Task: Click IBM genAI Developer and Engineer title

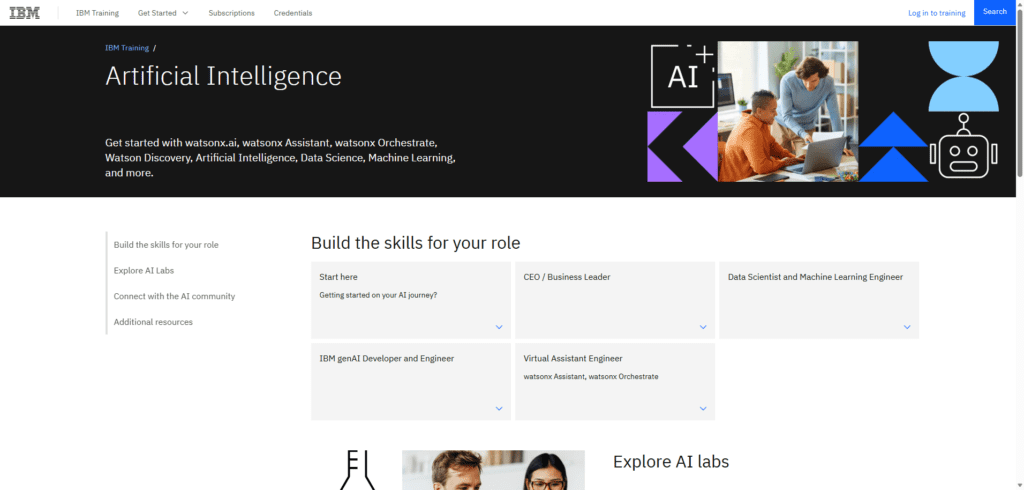Action: pyautogui.click(x=387, y=359)
